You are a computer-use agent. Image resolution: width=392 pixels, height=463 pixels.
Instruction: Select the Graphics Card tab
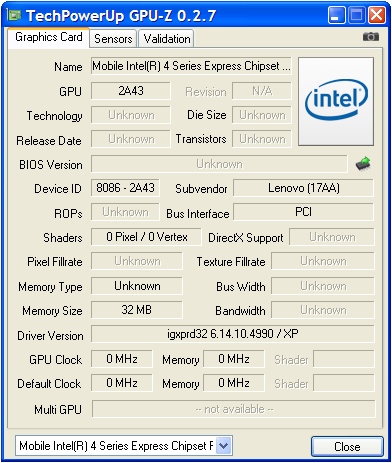pyautogui.click(x=49, y=37)
